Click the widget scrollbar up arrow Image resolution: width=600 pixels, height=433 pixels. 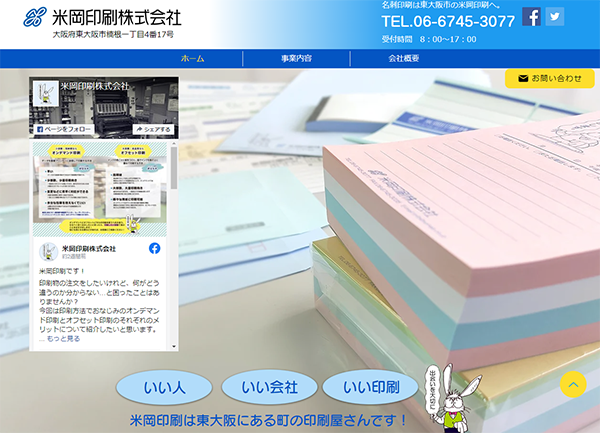[x=174, y=144]
